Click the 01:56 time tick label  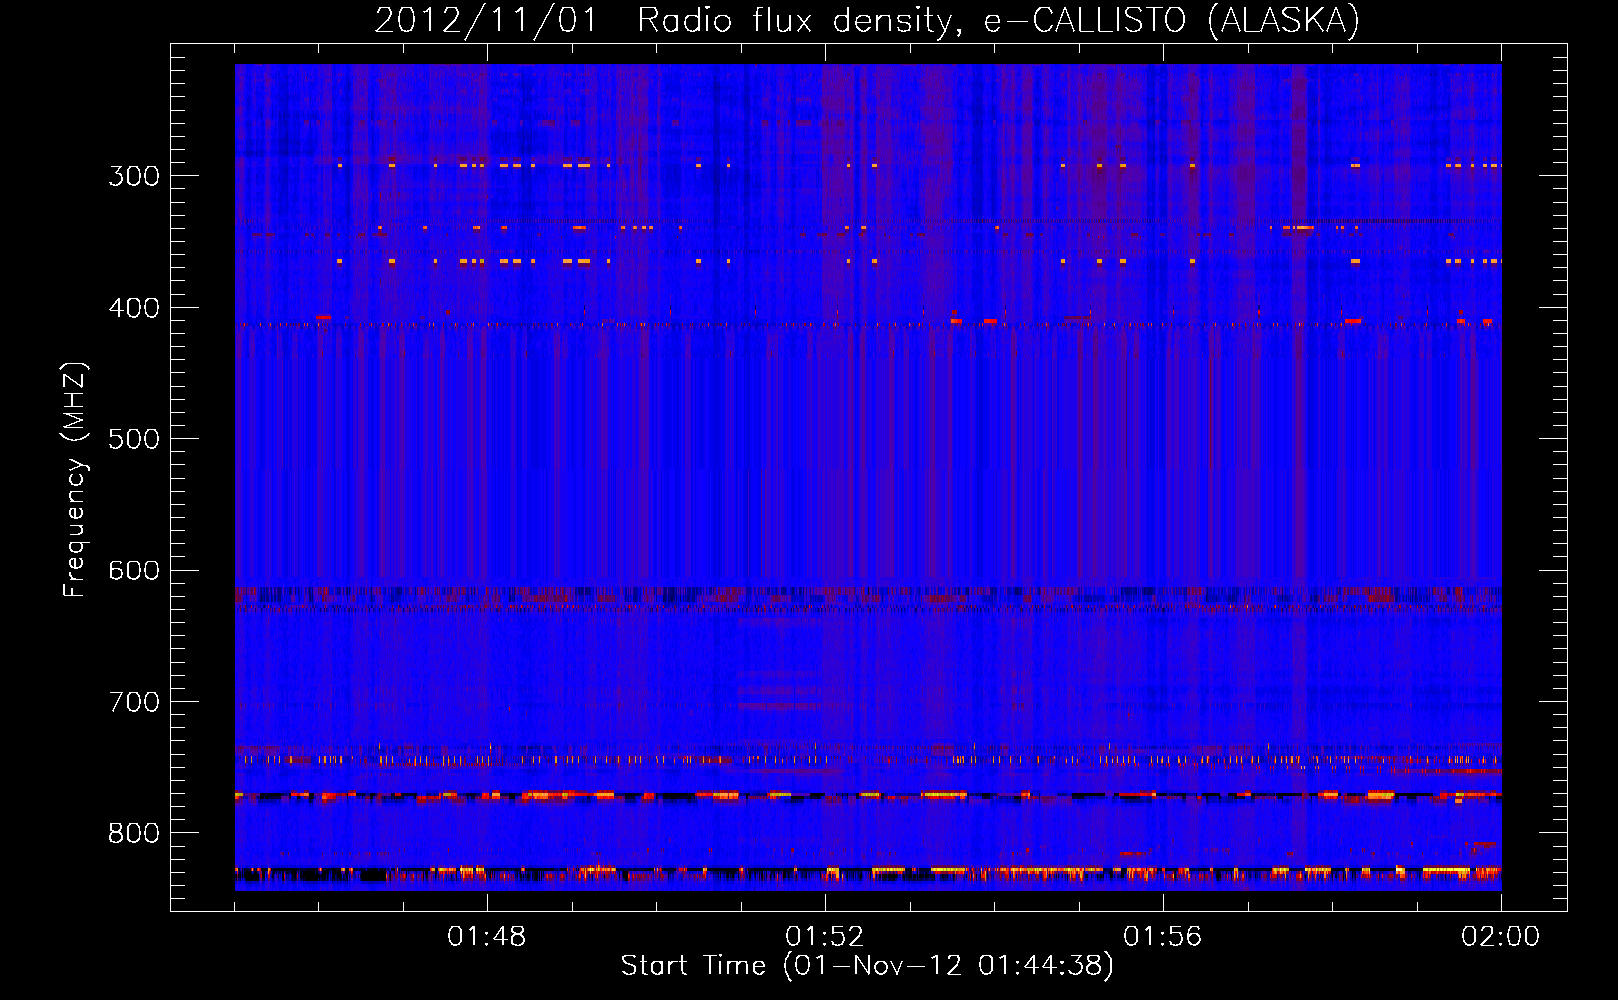(x=1163, y=936)
